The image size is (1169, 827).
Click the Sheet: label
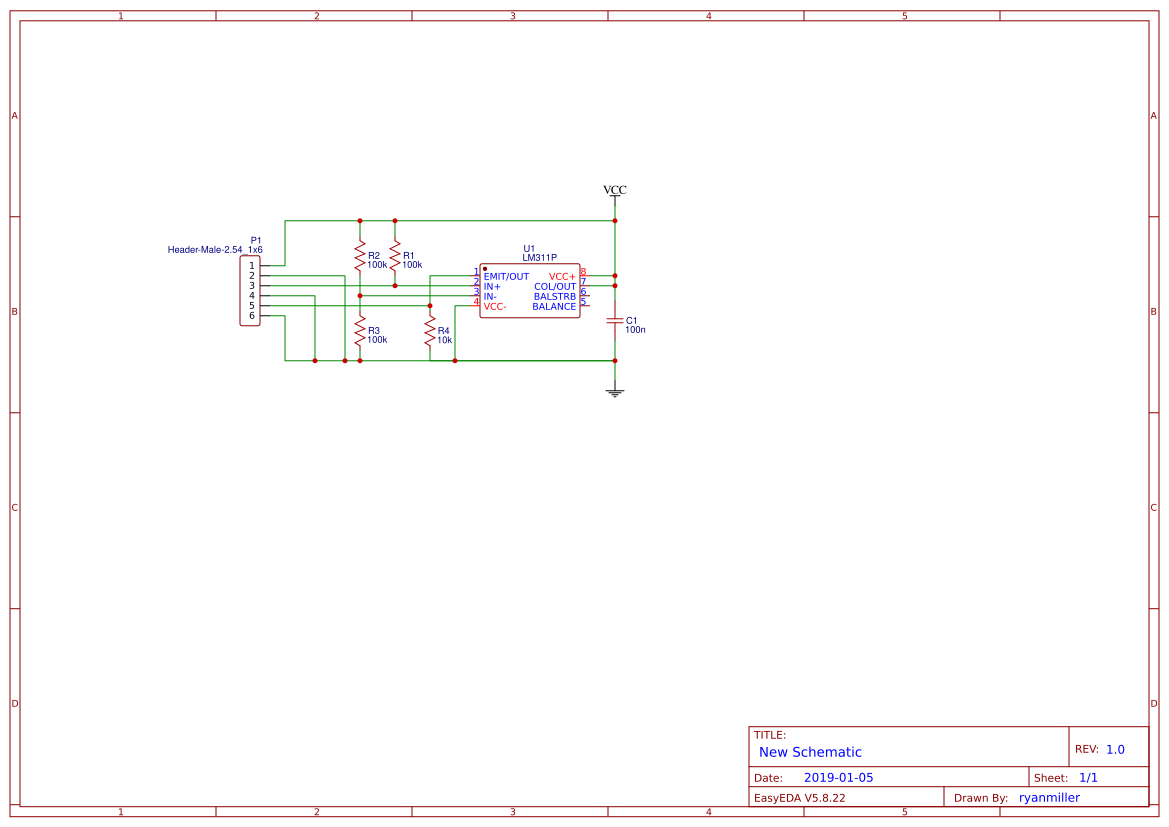[x=1050, y=778]
